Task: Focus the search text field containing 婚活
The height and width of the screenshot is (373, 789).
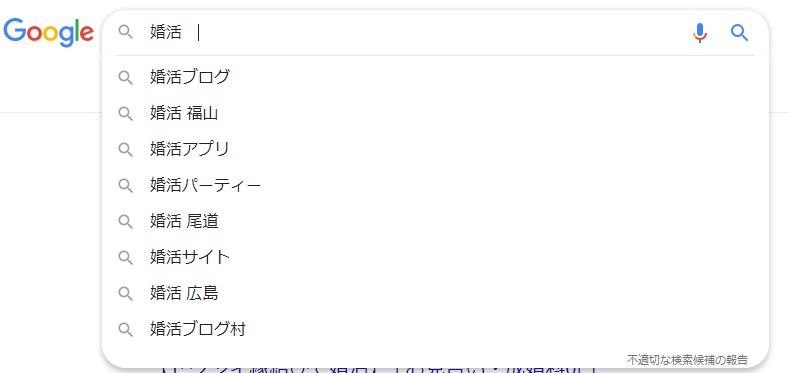Action: pyautogui.click(x=415, y=33)
